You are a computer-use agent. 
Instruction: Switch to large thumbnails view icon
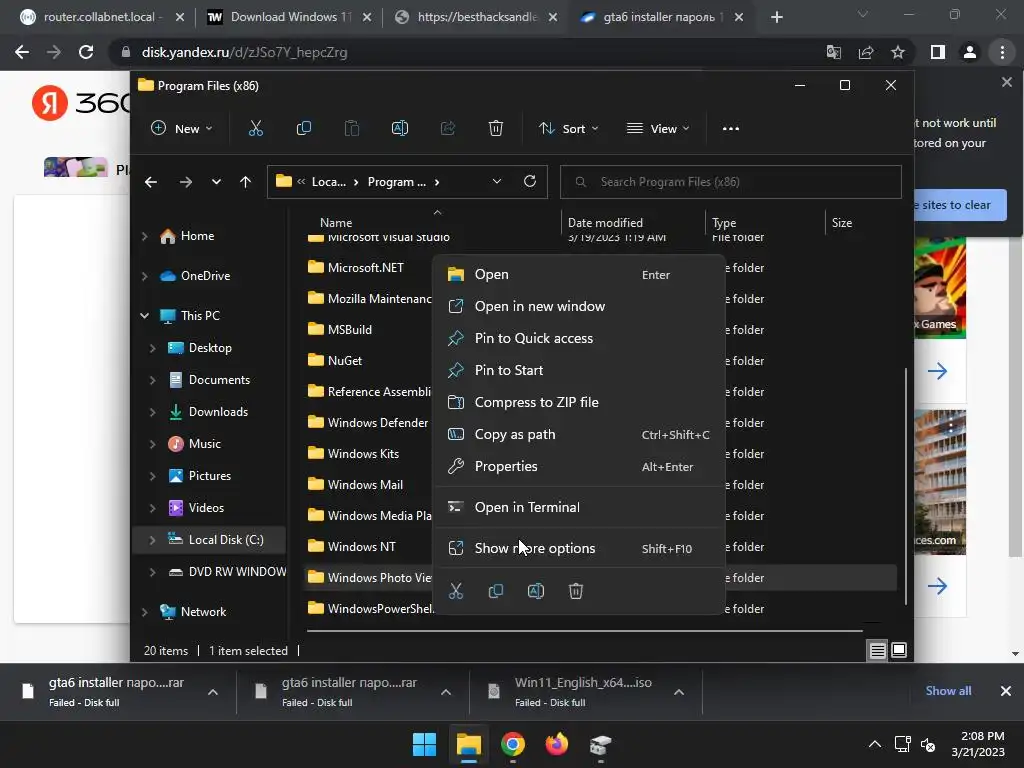pyautogui.click(x=899, y=650)
